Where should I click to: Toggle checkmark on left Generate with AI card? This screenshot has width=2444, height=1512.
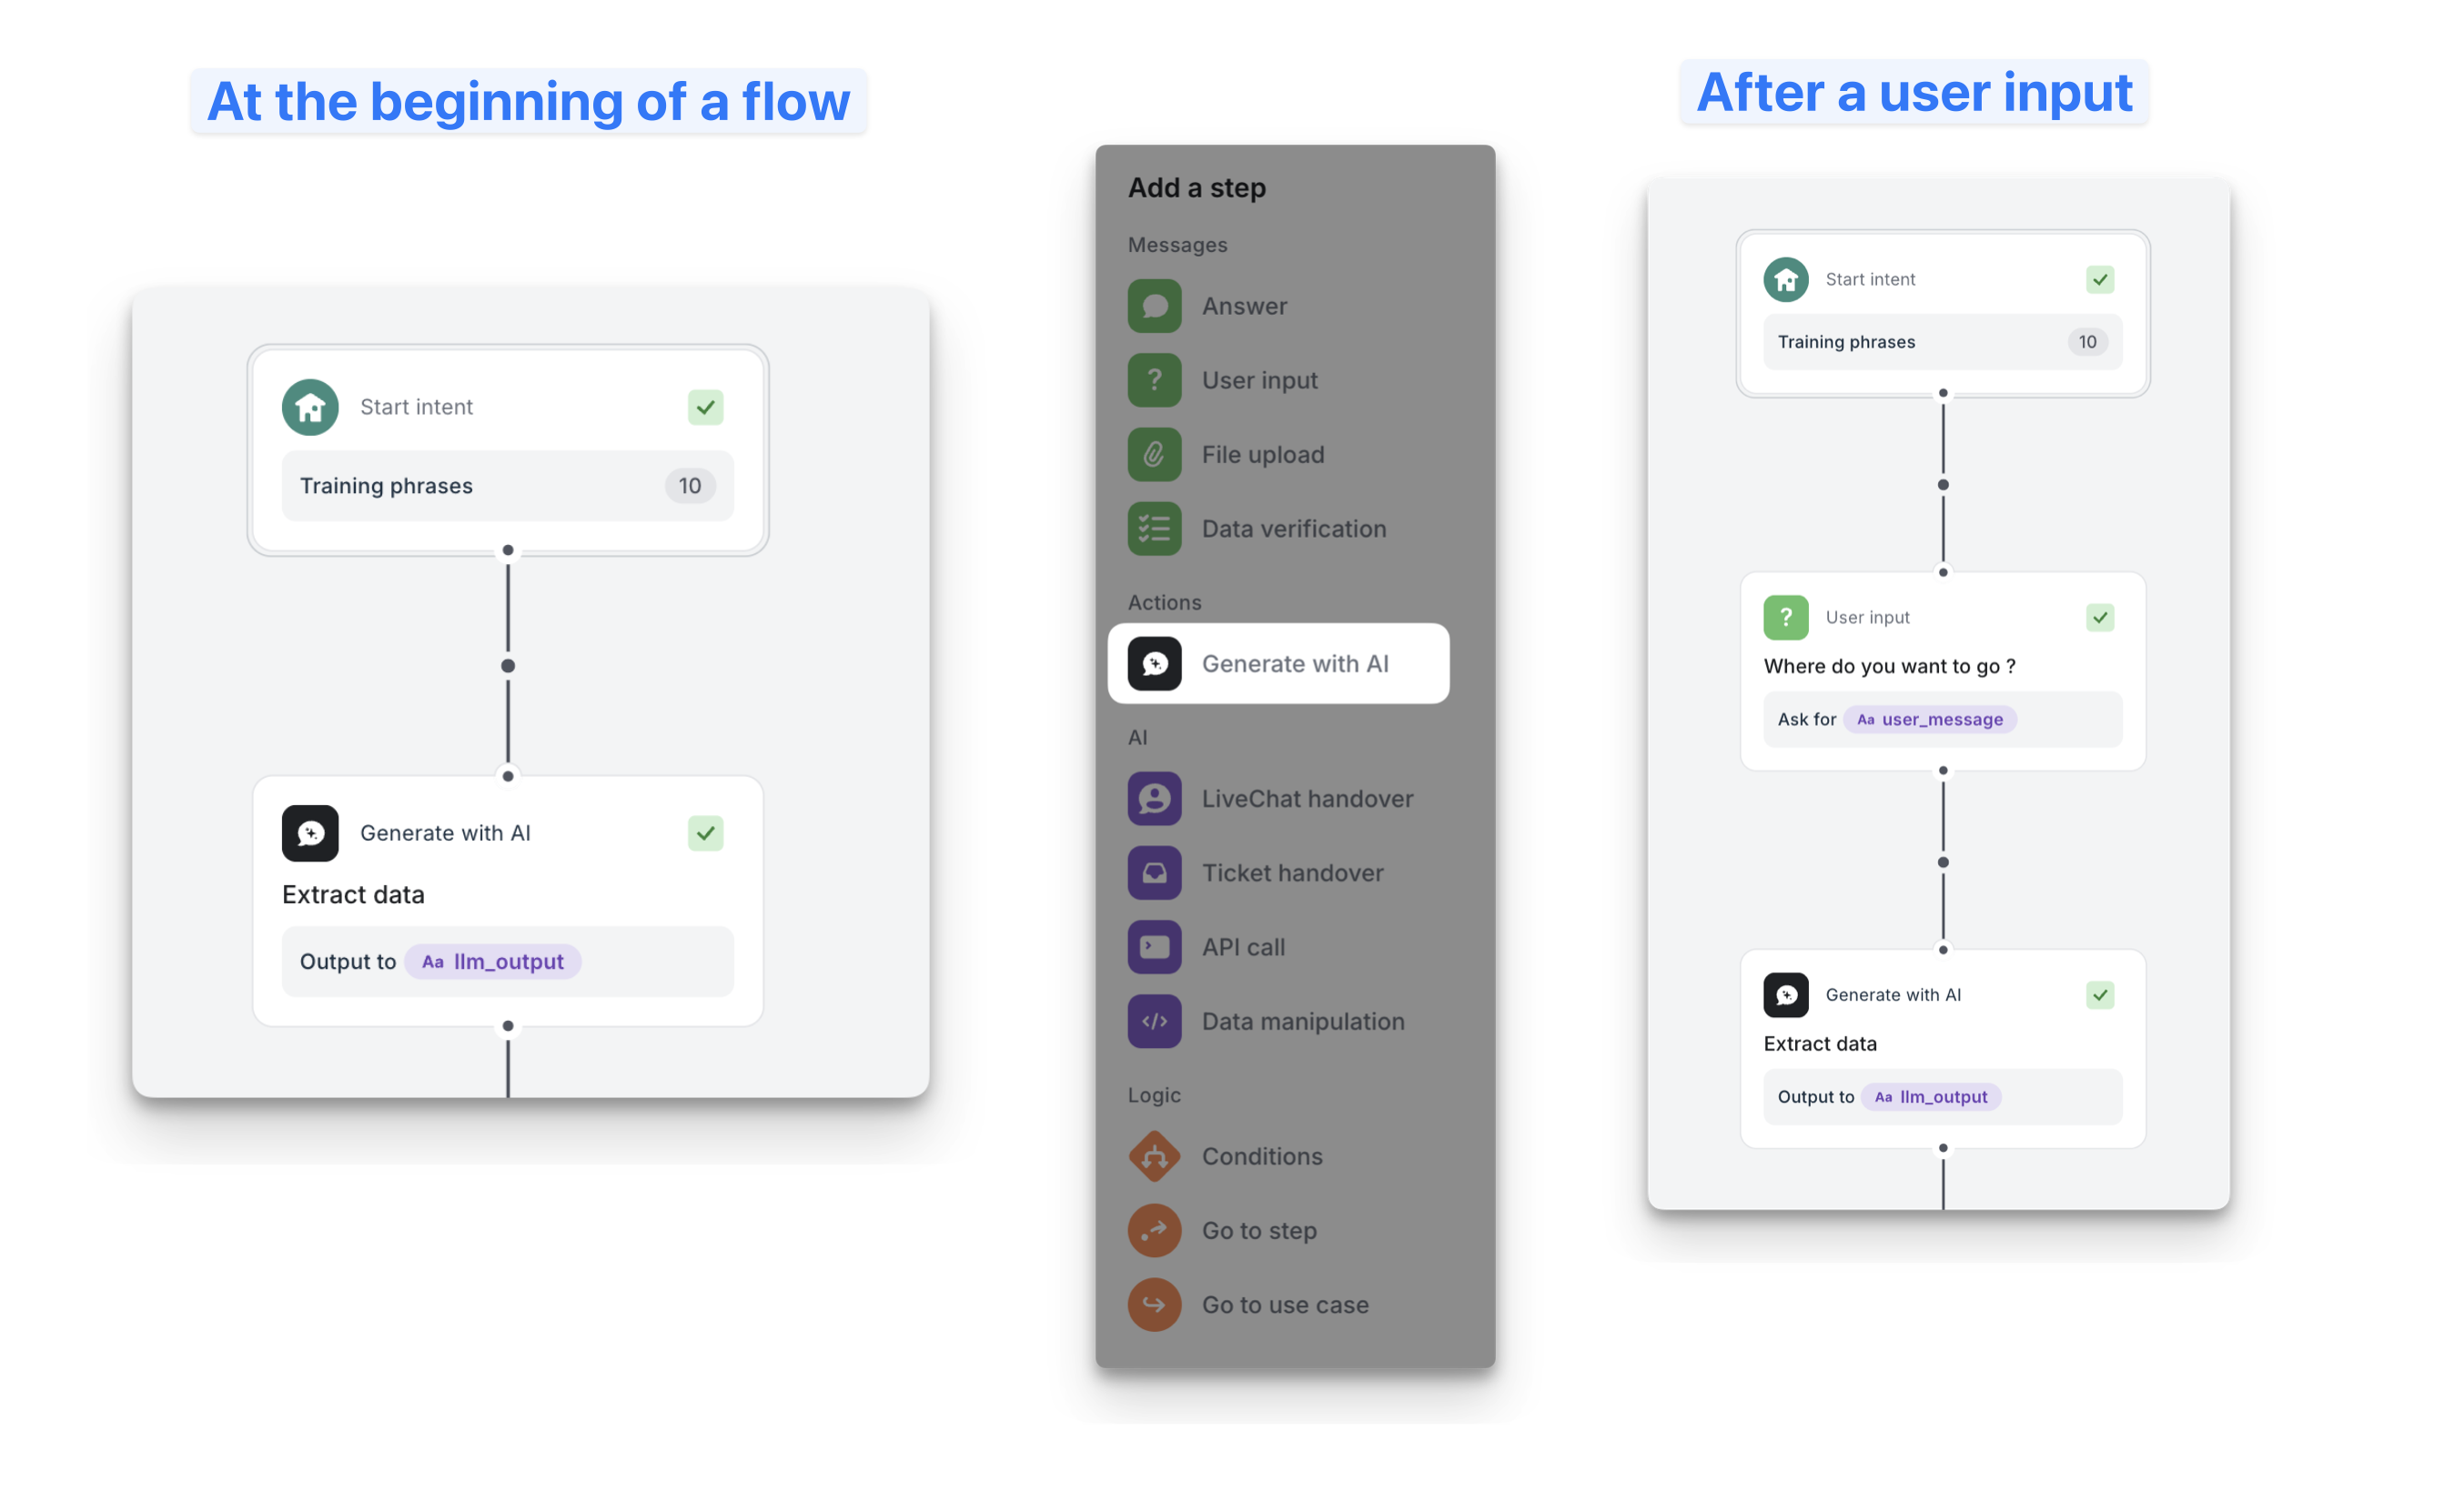tap(705, 833)
